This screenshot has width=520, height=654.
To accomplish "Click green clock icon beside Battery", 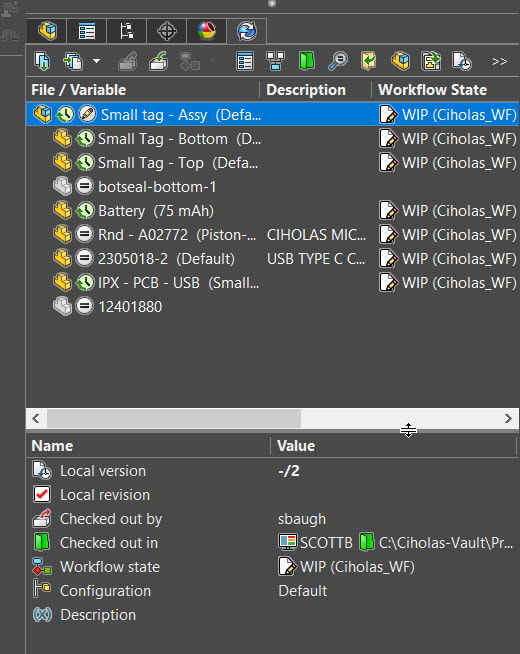I will click(85, 211).
